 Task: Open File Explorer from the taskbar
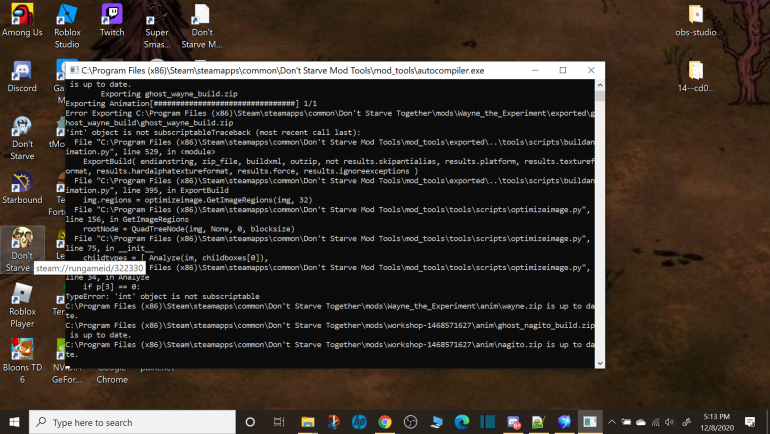pos(307,422)
